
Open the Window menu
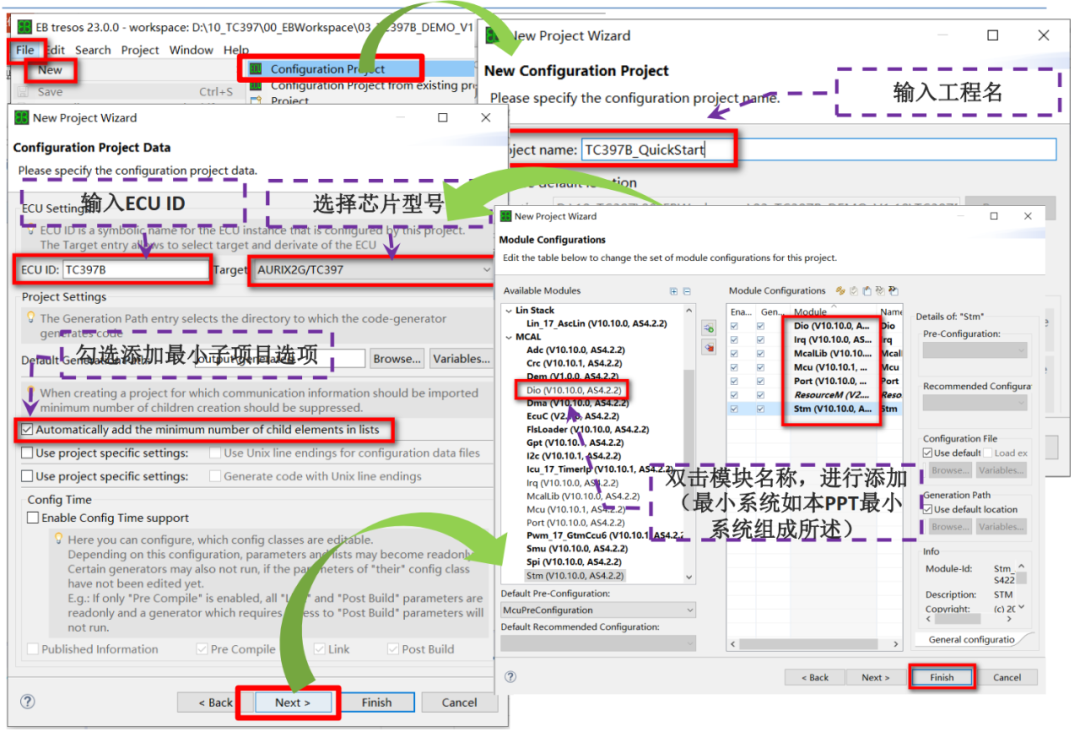191,50
